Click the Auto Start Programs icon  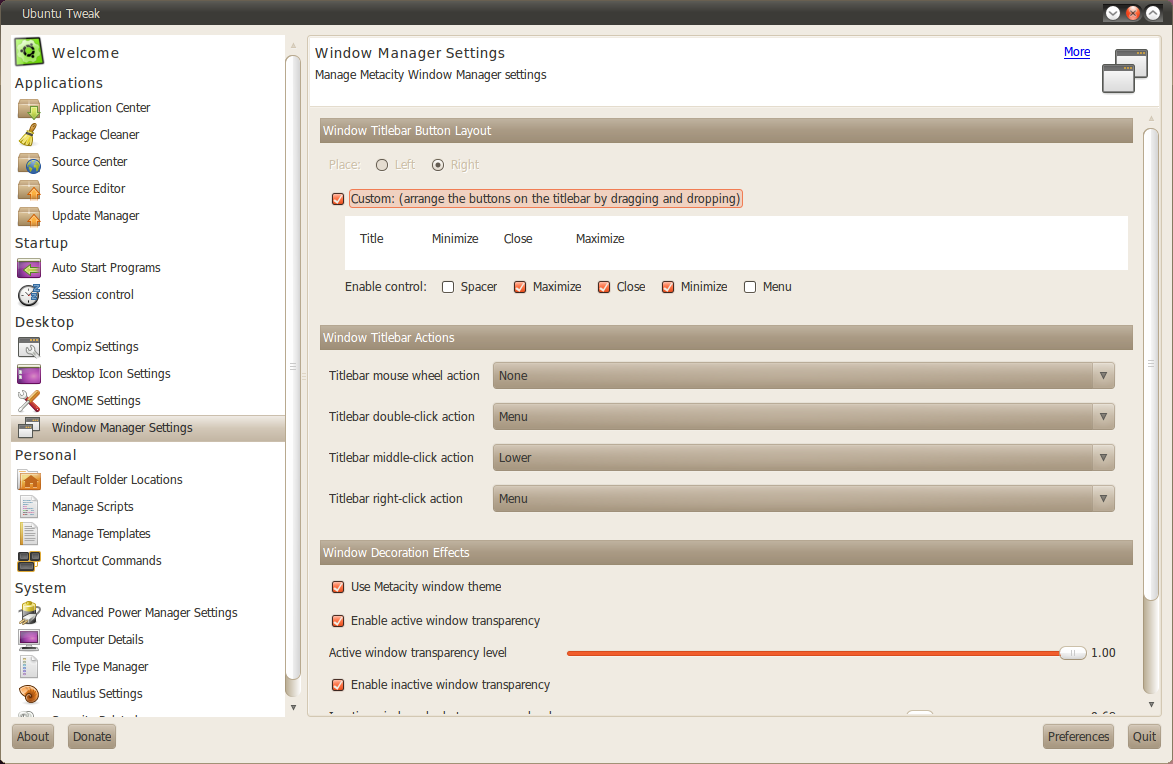coord(29,268)
